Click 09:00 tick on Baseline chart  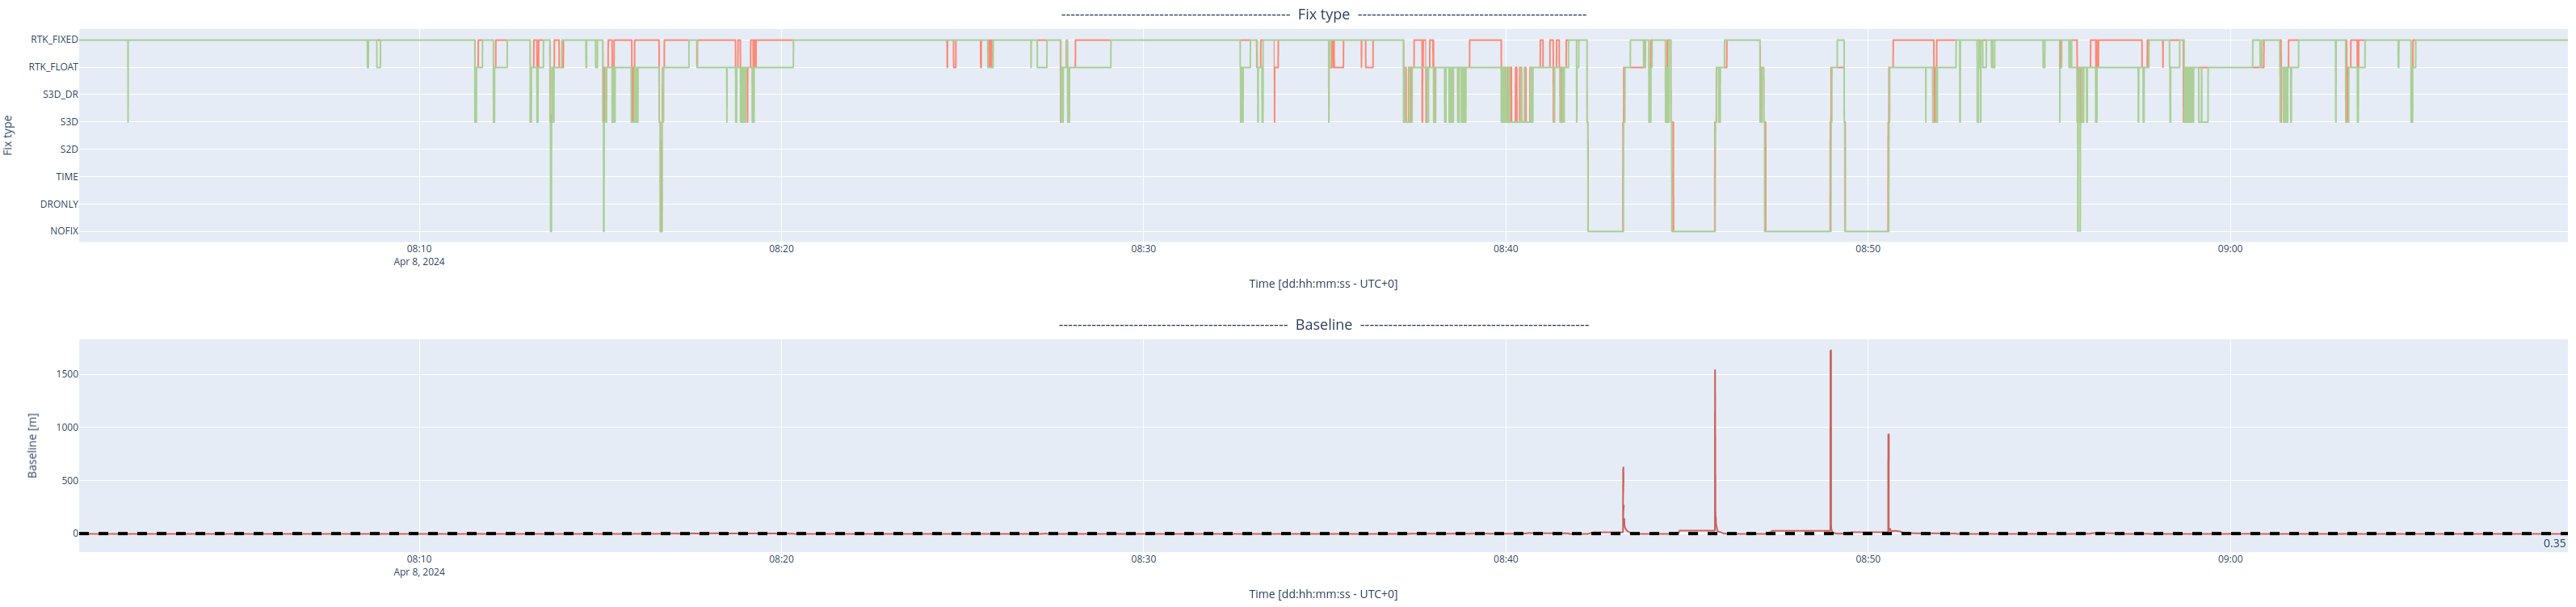(2229, 559)
